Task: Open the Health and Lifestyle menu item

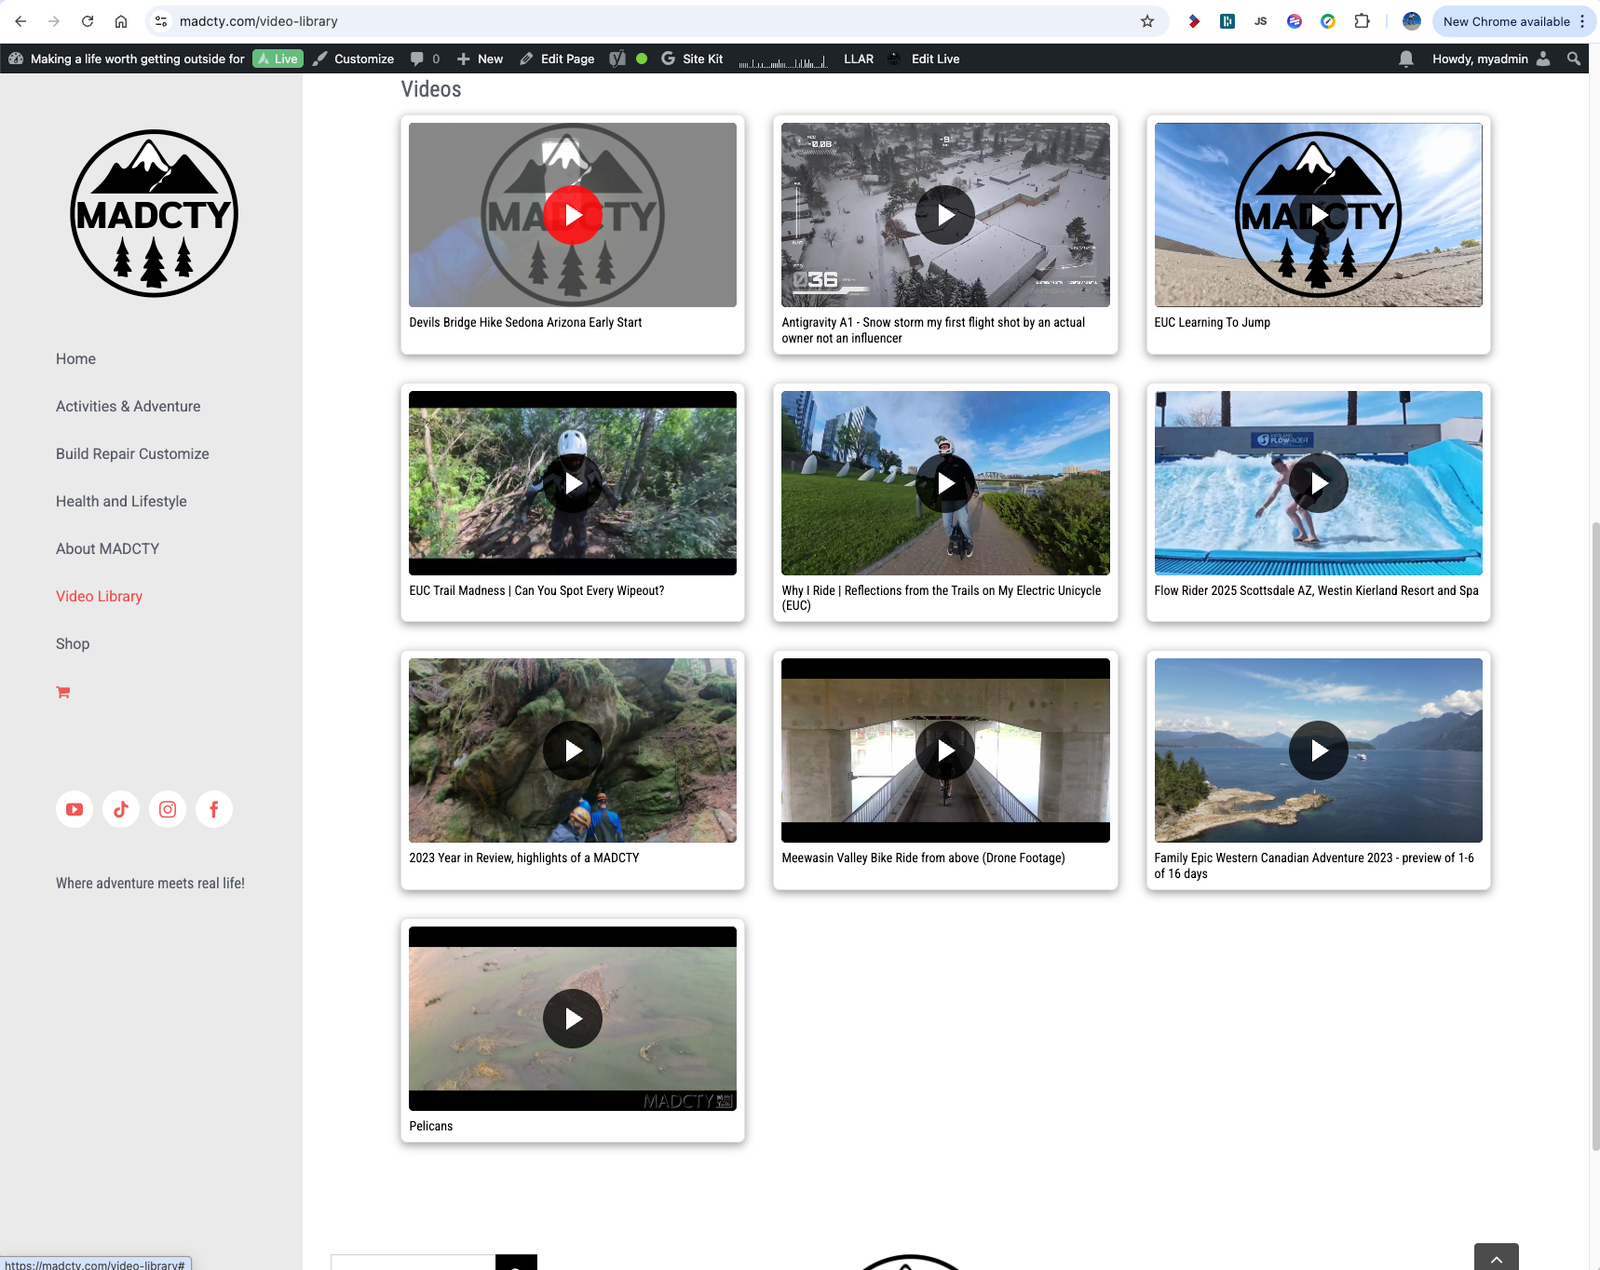Action: click(121, 501)
